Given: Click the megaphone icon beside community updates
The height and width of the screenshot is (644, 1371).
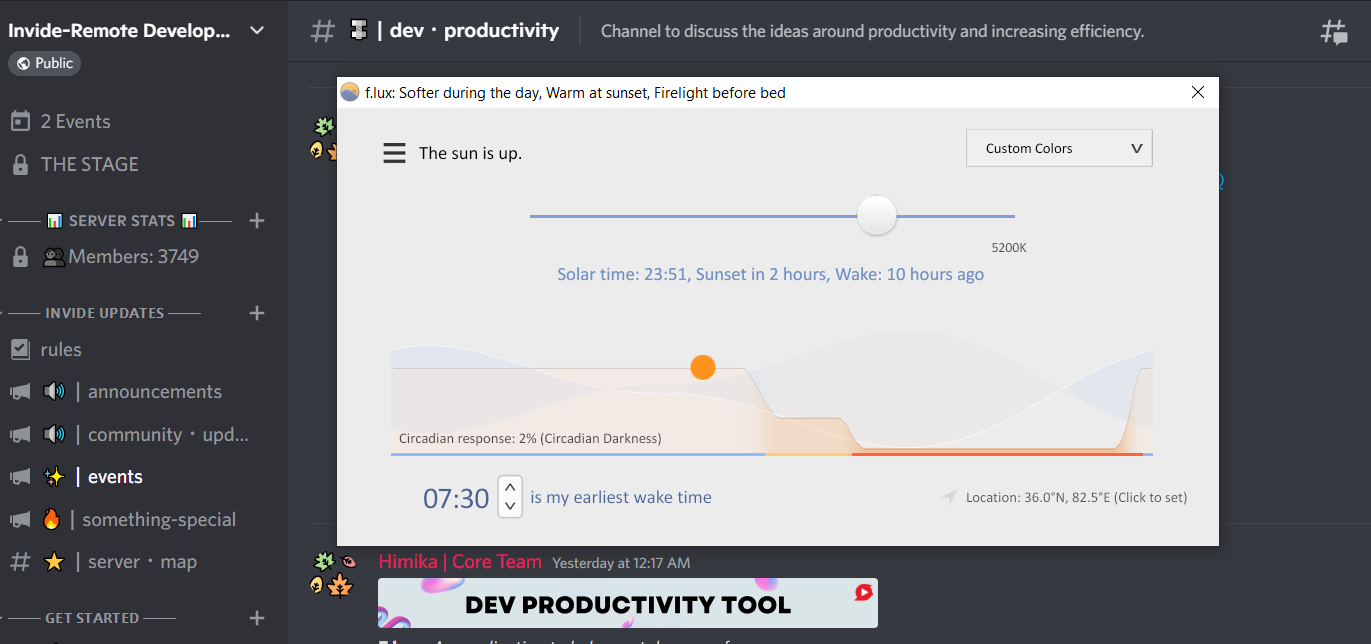Looking at the screenshot, I should [x=20, y=435].
